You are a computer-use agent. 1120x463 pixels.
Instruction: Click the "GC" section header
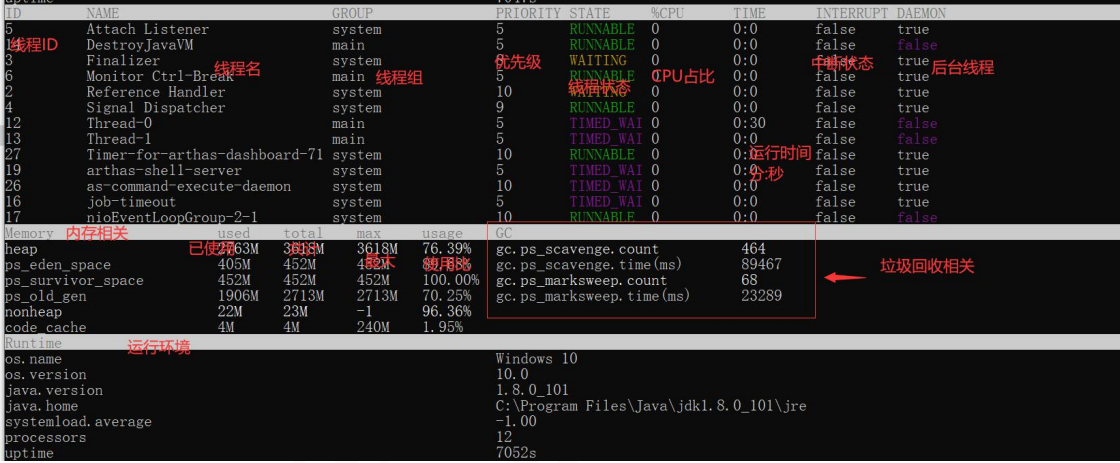click(504, 234)
